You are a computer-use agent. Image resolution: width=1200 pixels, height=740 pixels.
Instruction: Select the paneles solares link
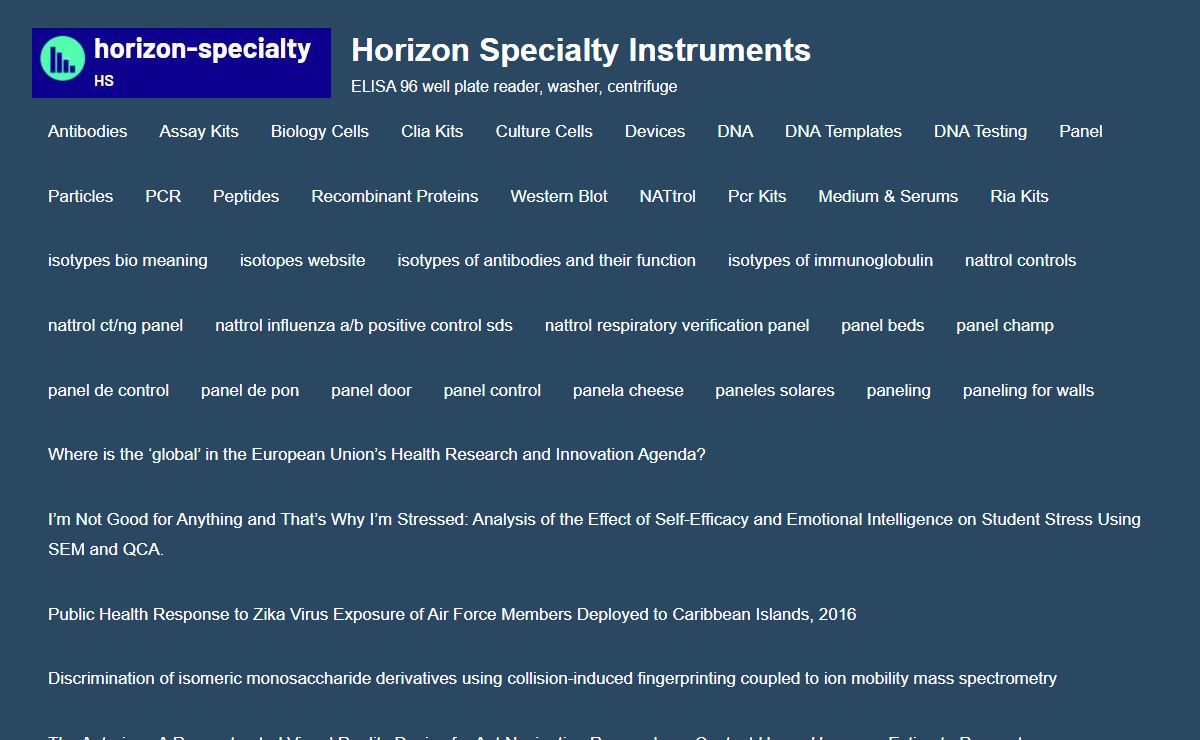pos(775,390)
